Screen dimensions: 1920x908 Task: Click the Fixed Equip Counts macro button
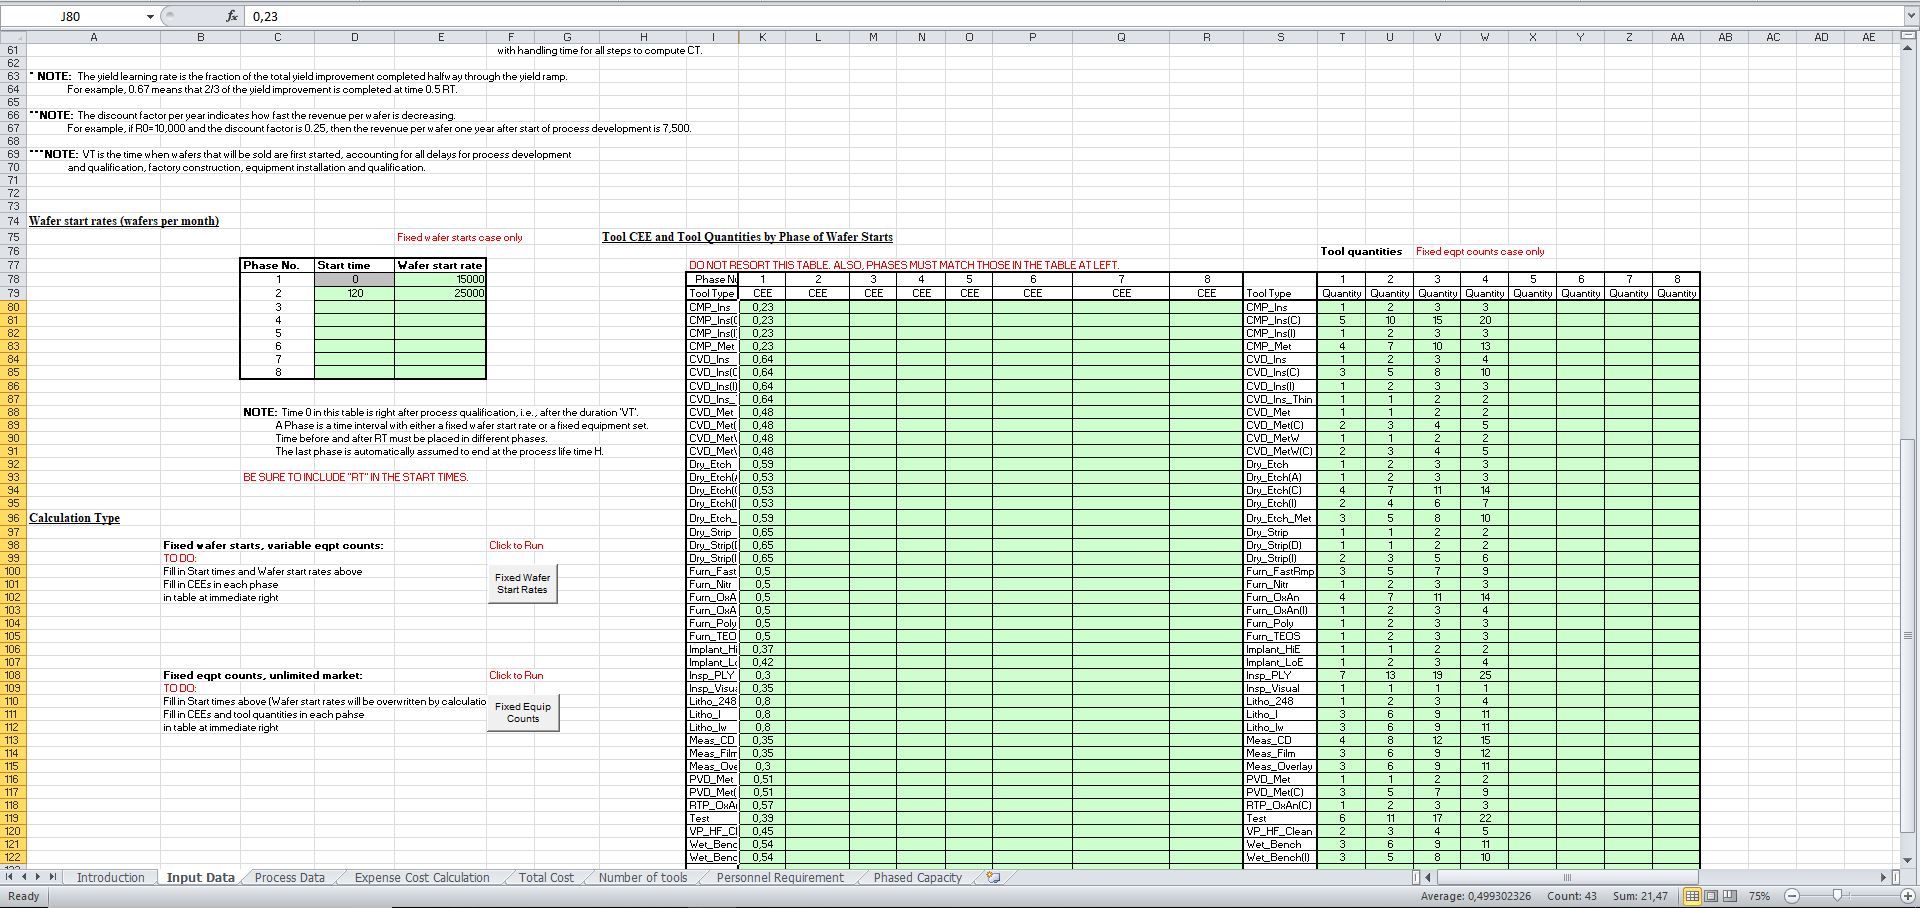[522, 712]
